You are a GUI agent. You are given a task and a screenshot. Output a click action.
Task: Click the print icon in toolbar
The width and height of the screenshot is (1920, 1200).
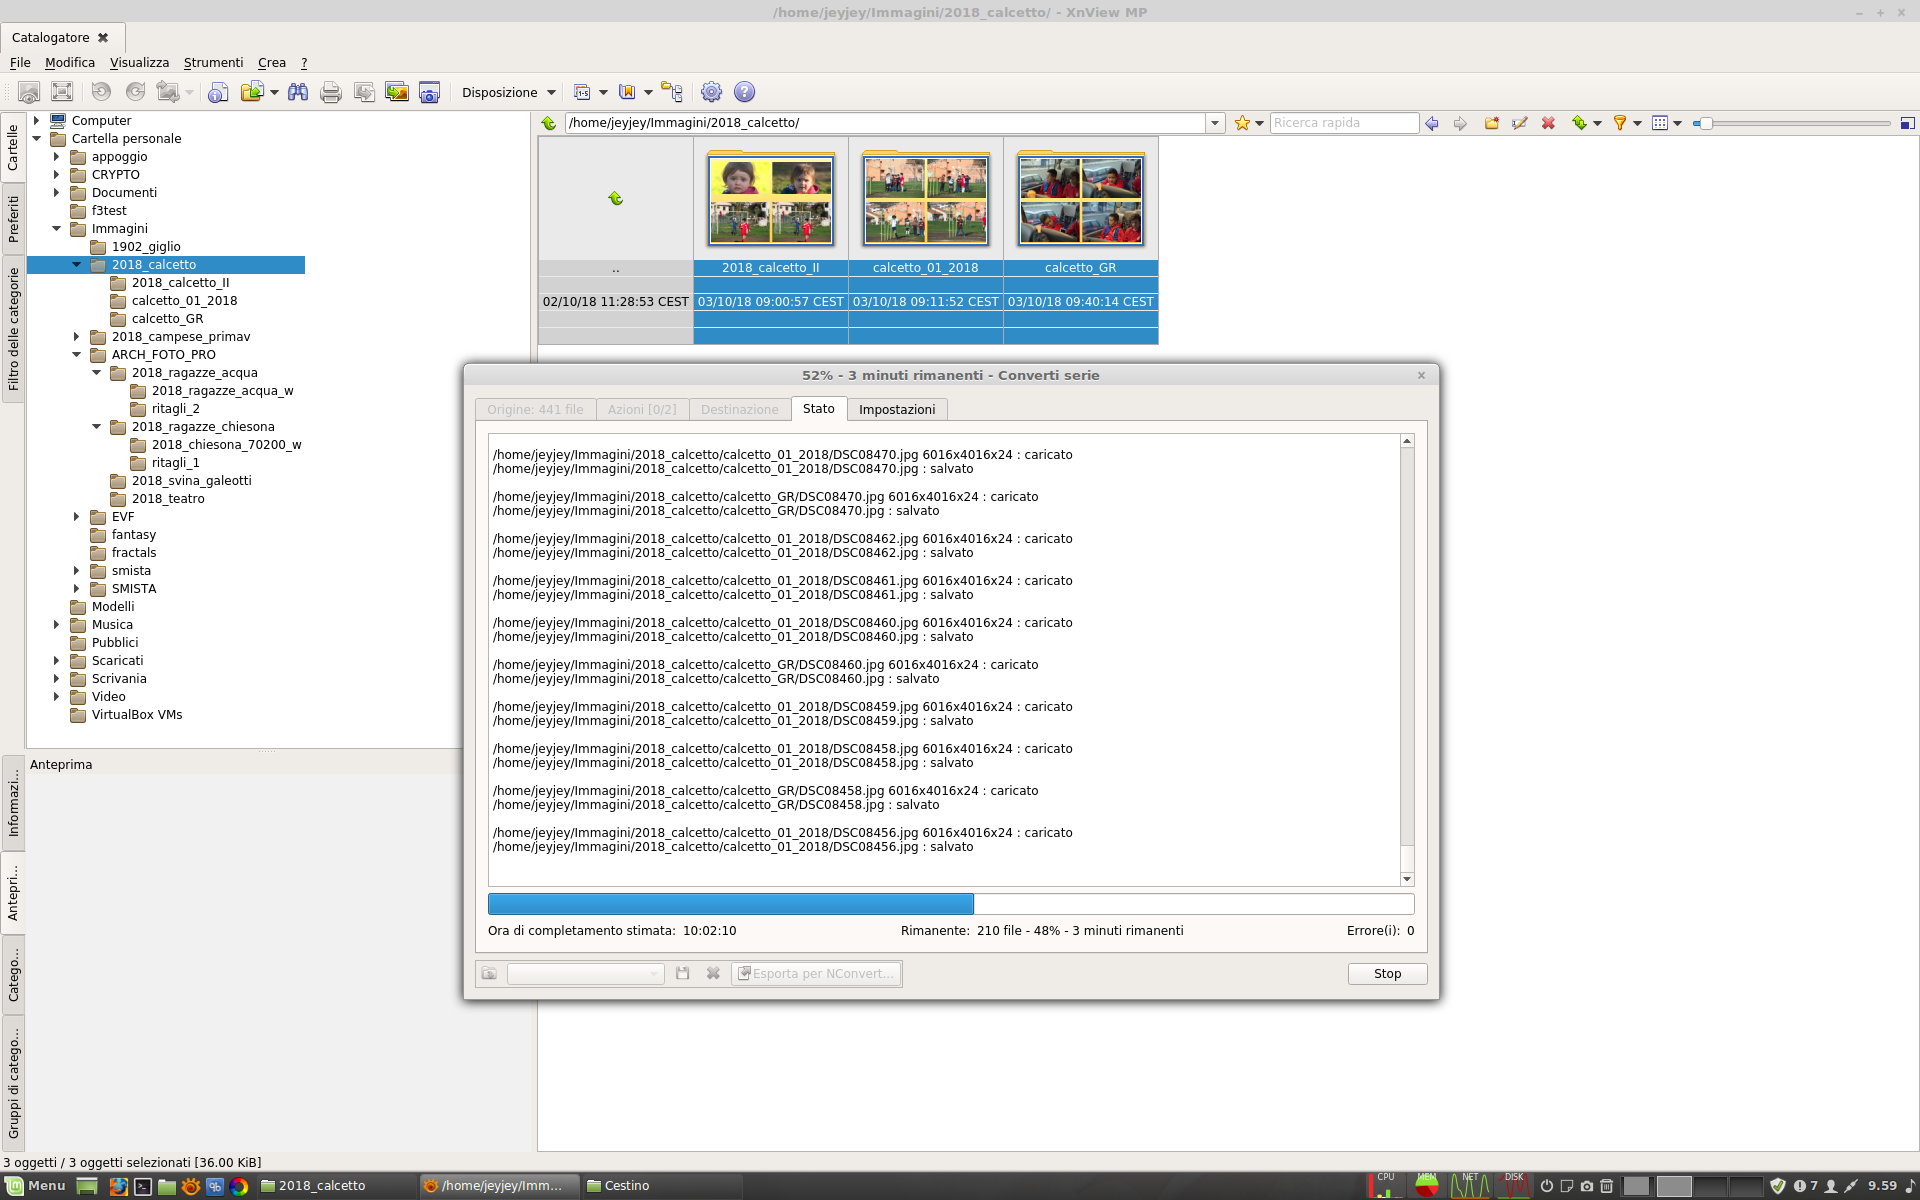click(x=331, y=92)
